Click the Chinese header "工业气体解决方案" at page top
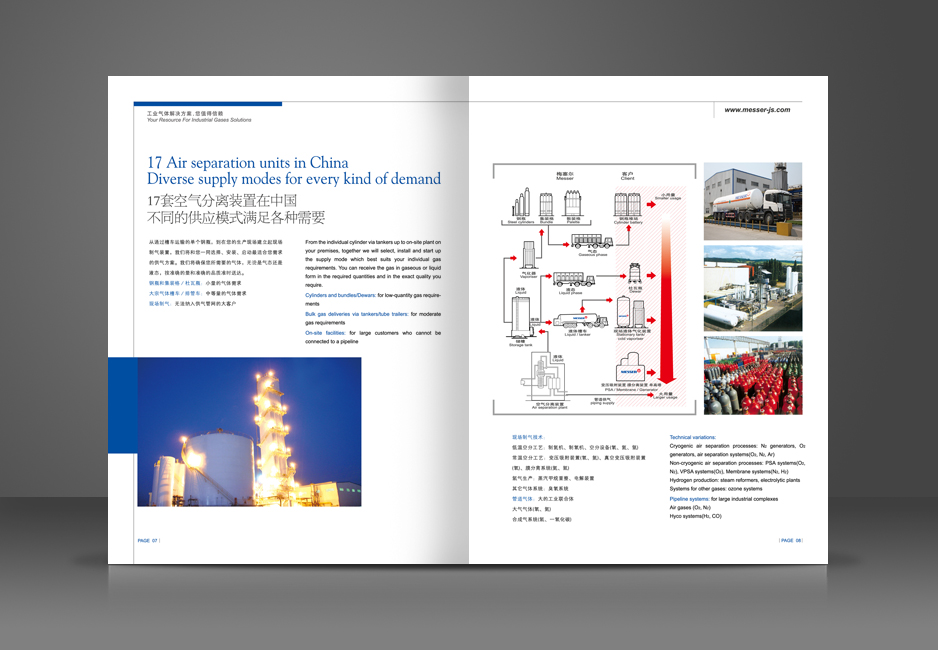The height and width of the screenshot is (650, 938). [168, 113]
